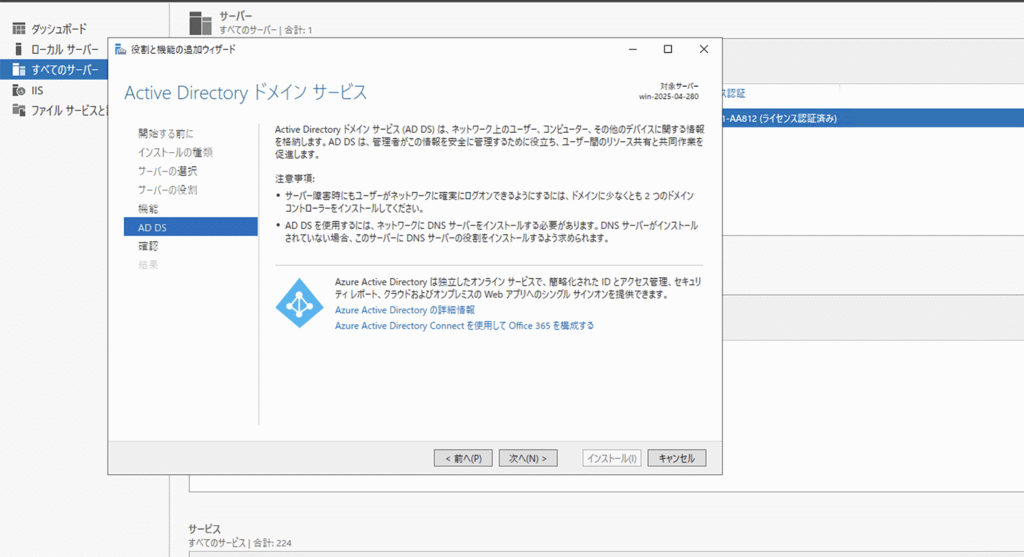This screenshot has height=557, width=1024.
Task: Click target server name win-2025-04-280
Action: click(669, 97)
